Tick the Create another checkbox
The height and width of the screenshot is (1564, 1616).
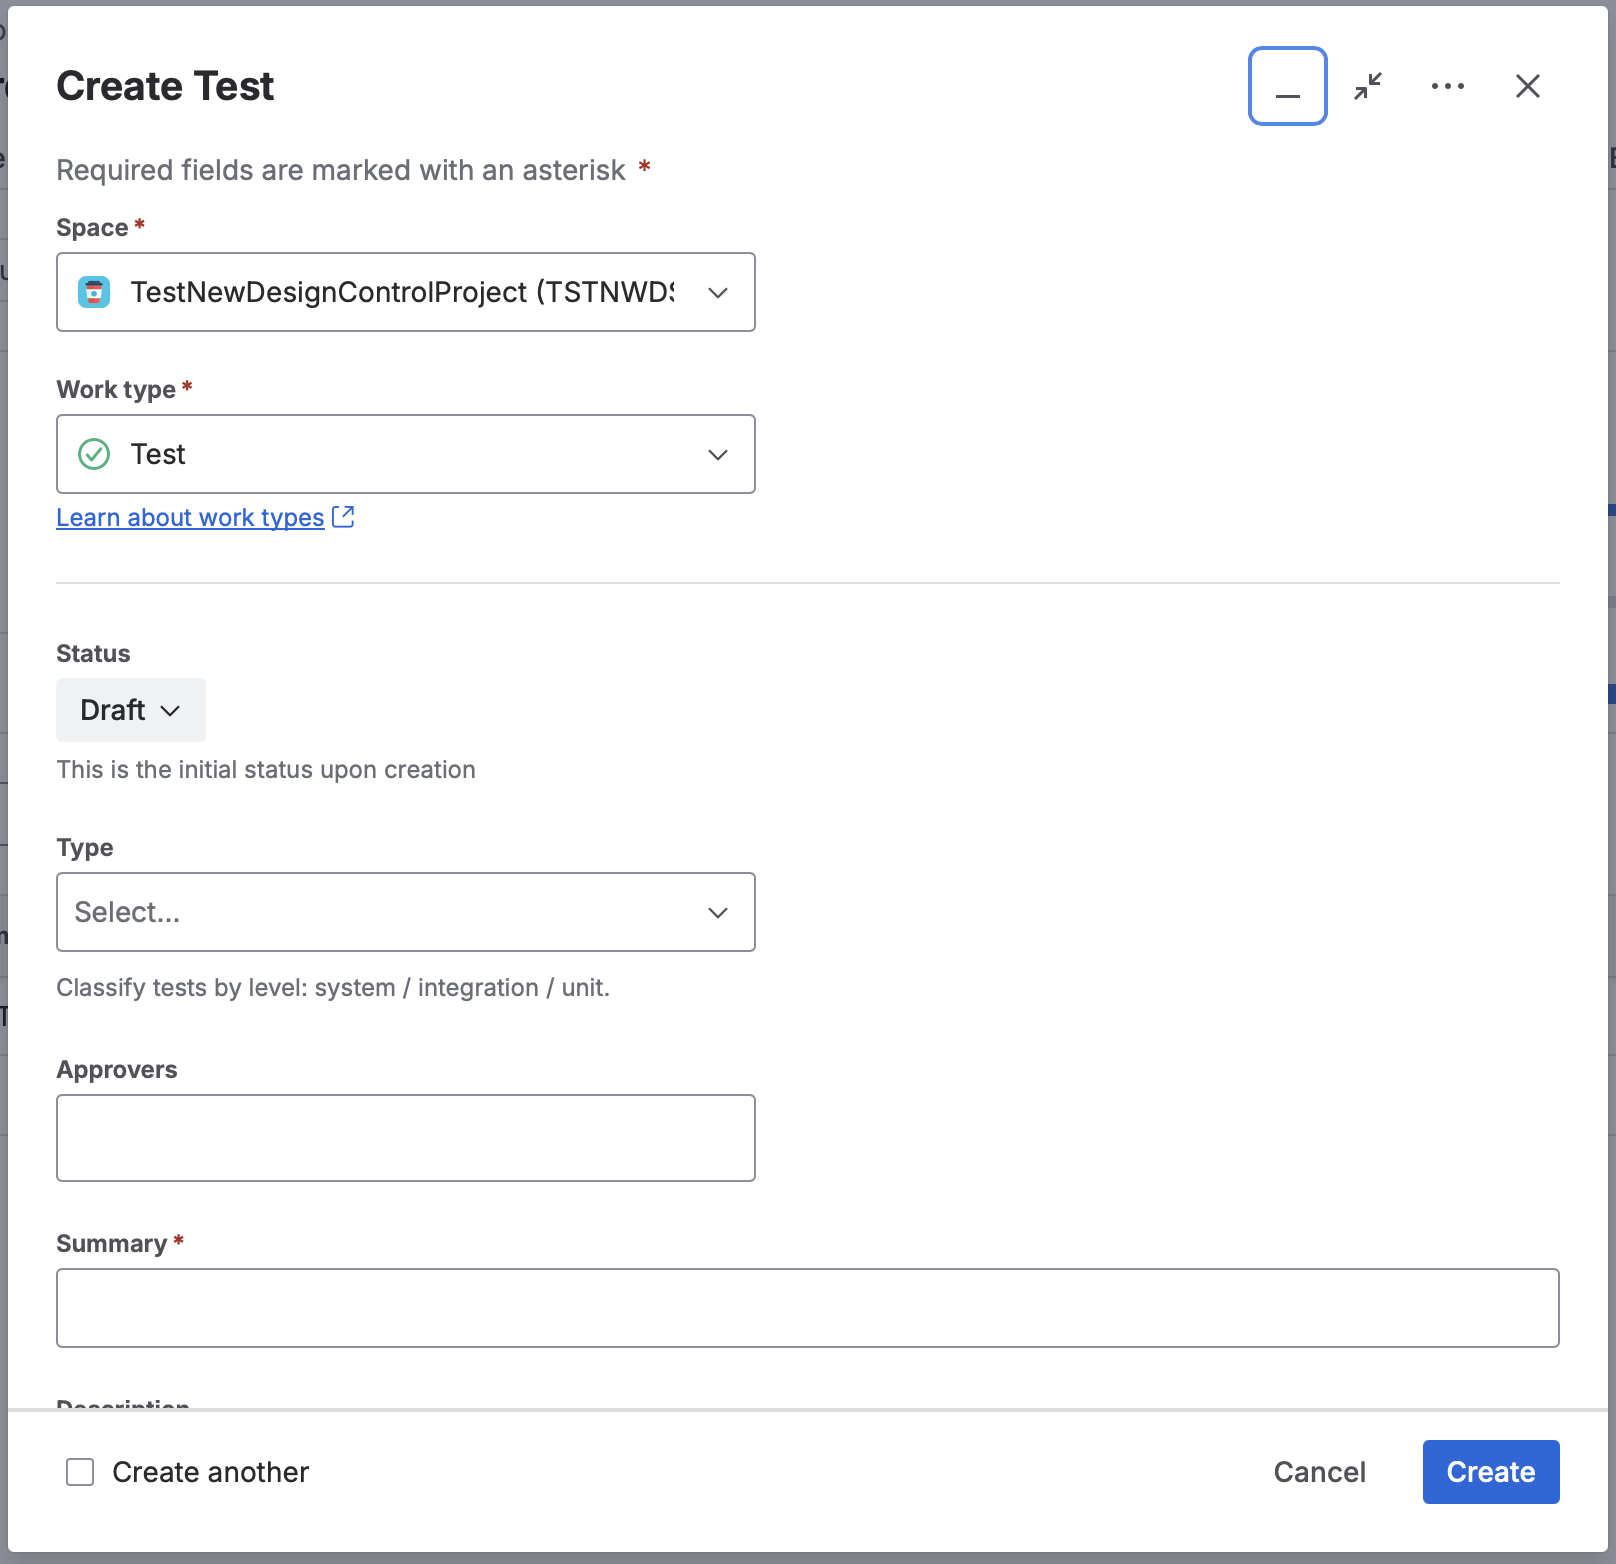[x=80, y=1472]
